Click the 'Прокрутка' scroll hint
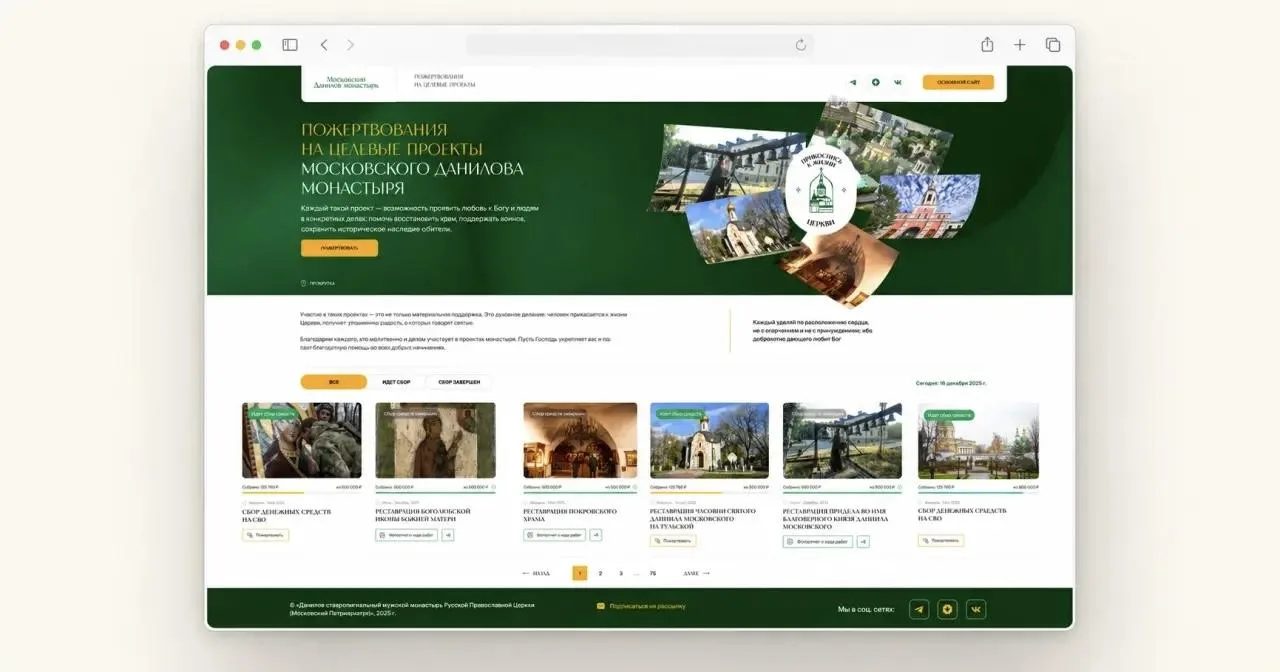 [x=318, y=283]
